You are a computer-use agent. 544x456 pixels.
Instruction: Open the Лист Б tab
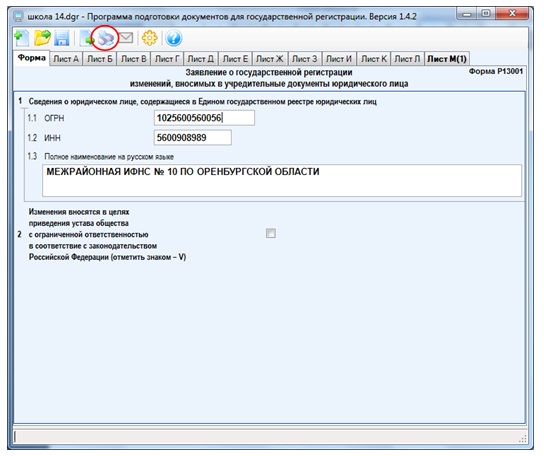(100, 59)
